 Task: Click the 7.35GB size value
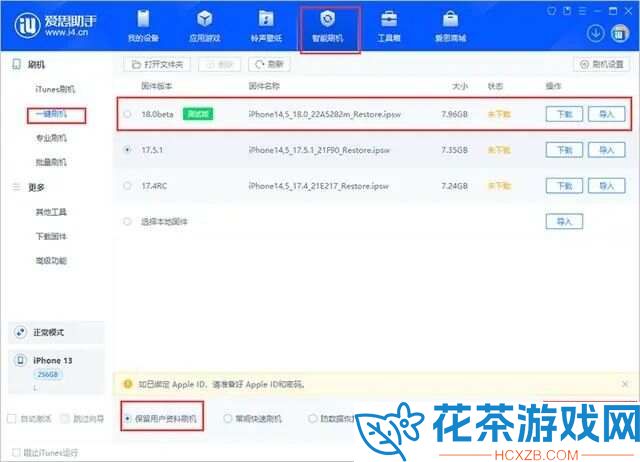click(454, 150)
